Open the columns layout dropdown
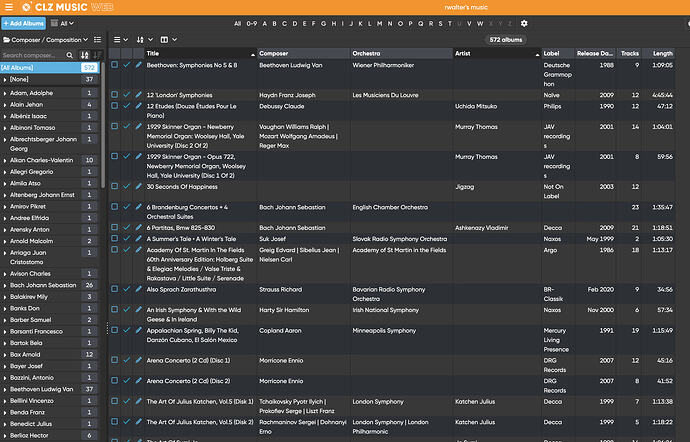 [169, 40]
